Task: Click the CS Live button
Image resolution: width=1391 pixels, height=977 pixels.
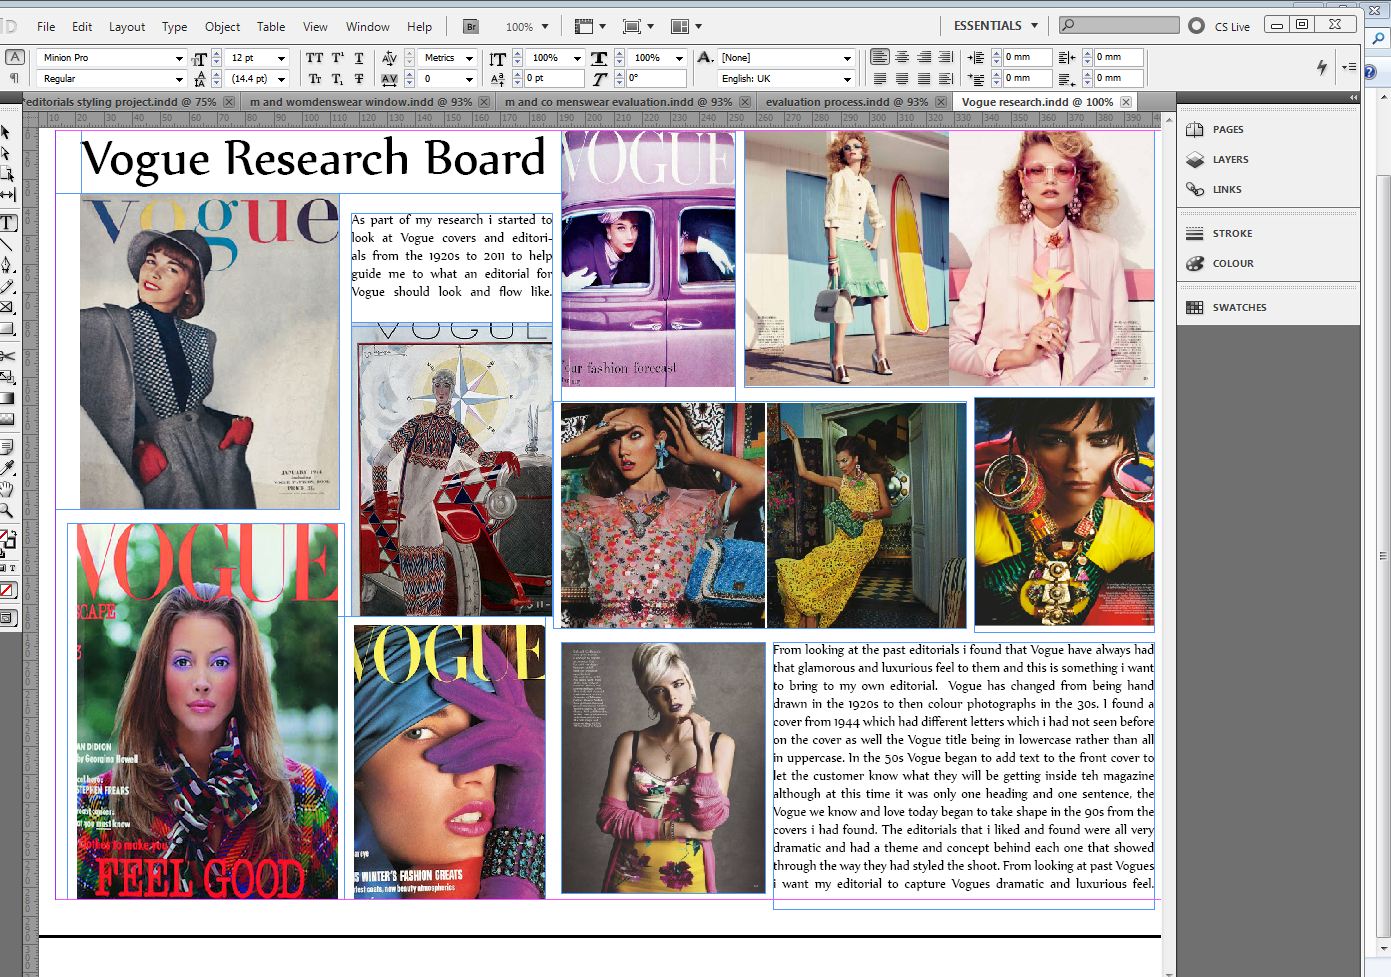Action: 1220,26
